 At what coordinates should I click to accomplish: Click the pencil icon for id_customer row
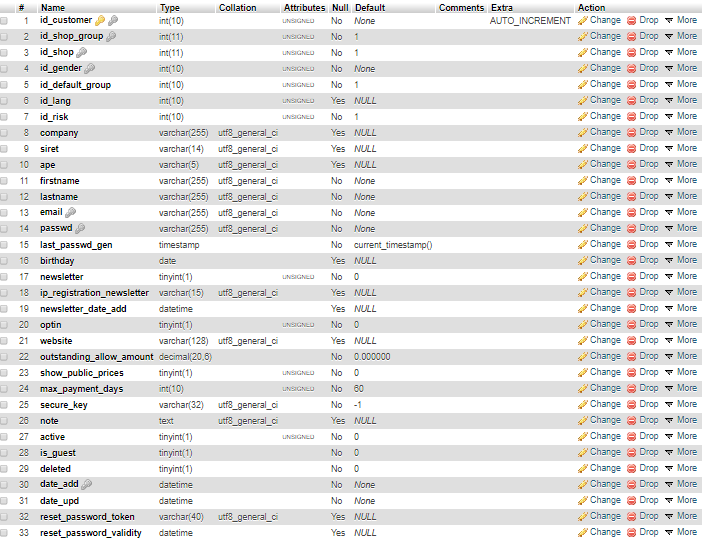[x=583, y=20]
